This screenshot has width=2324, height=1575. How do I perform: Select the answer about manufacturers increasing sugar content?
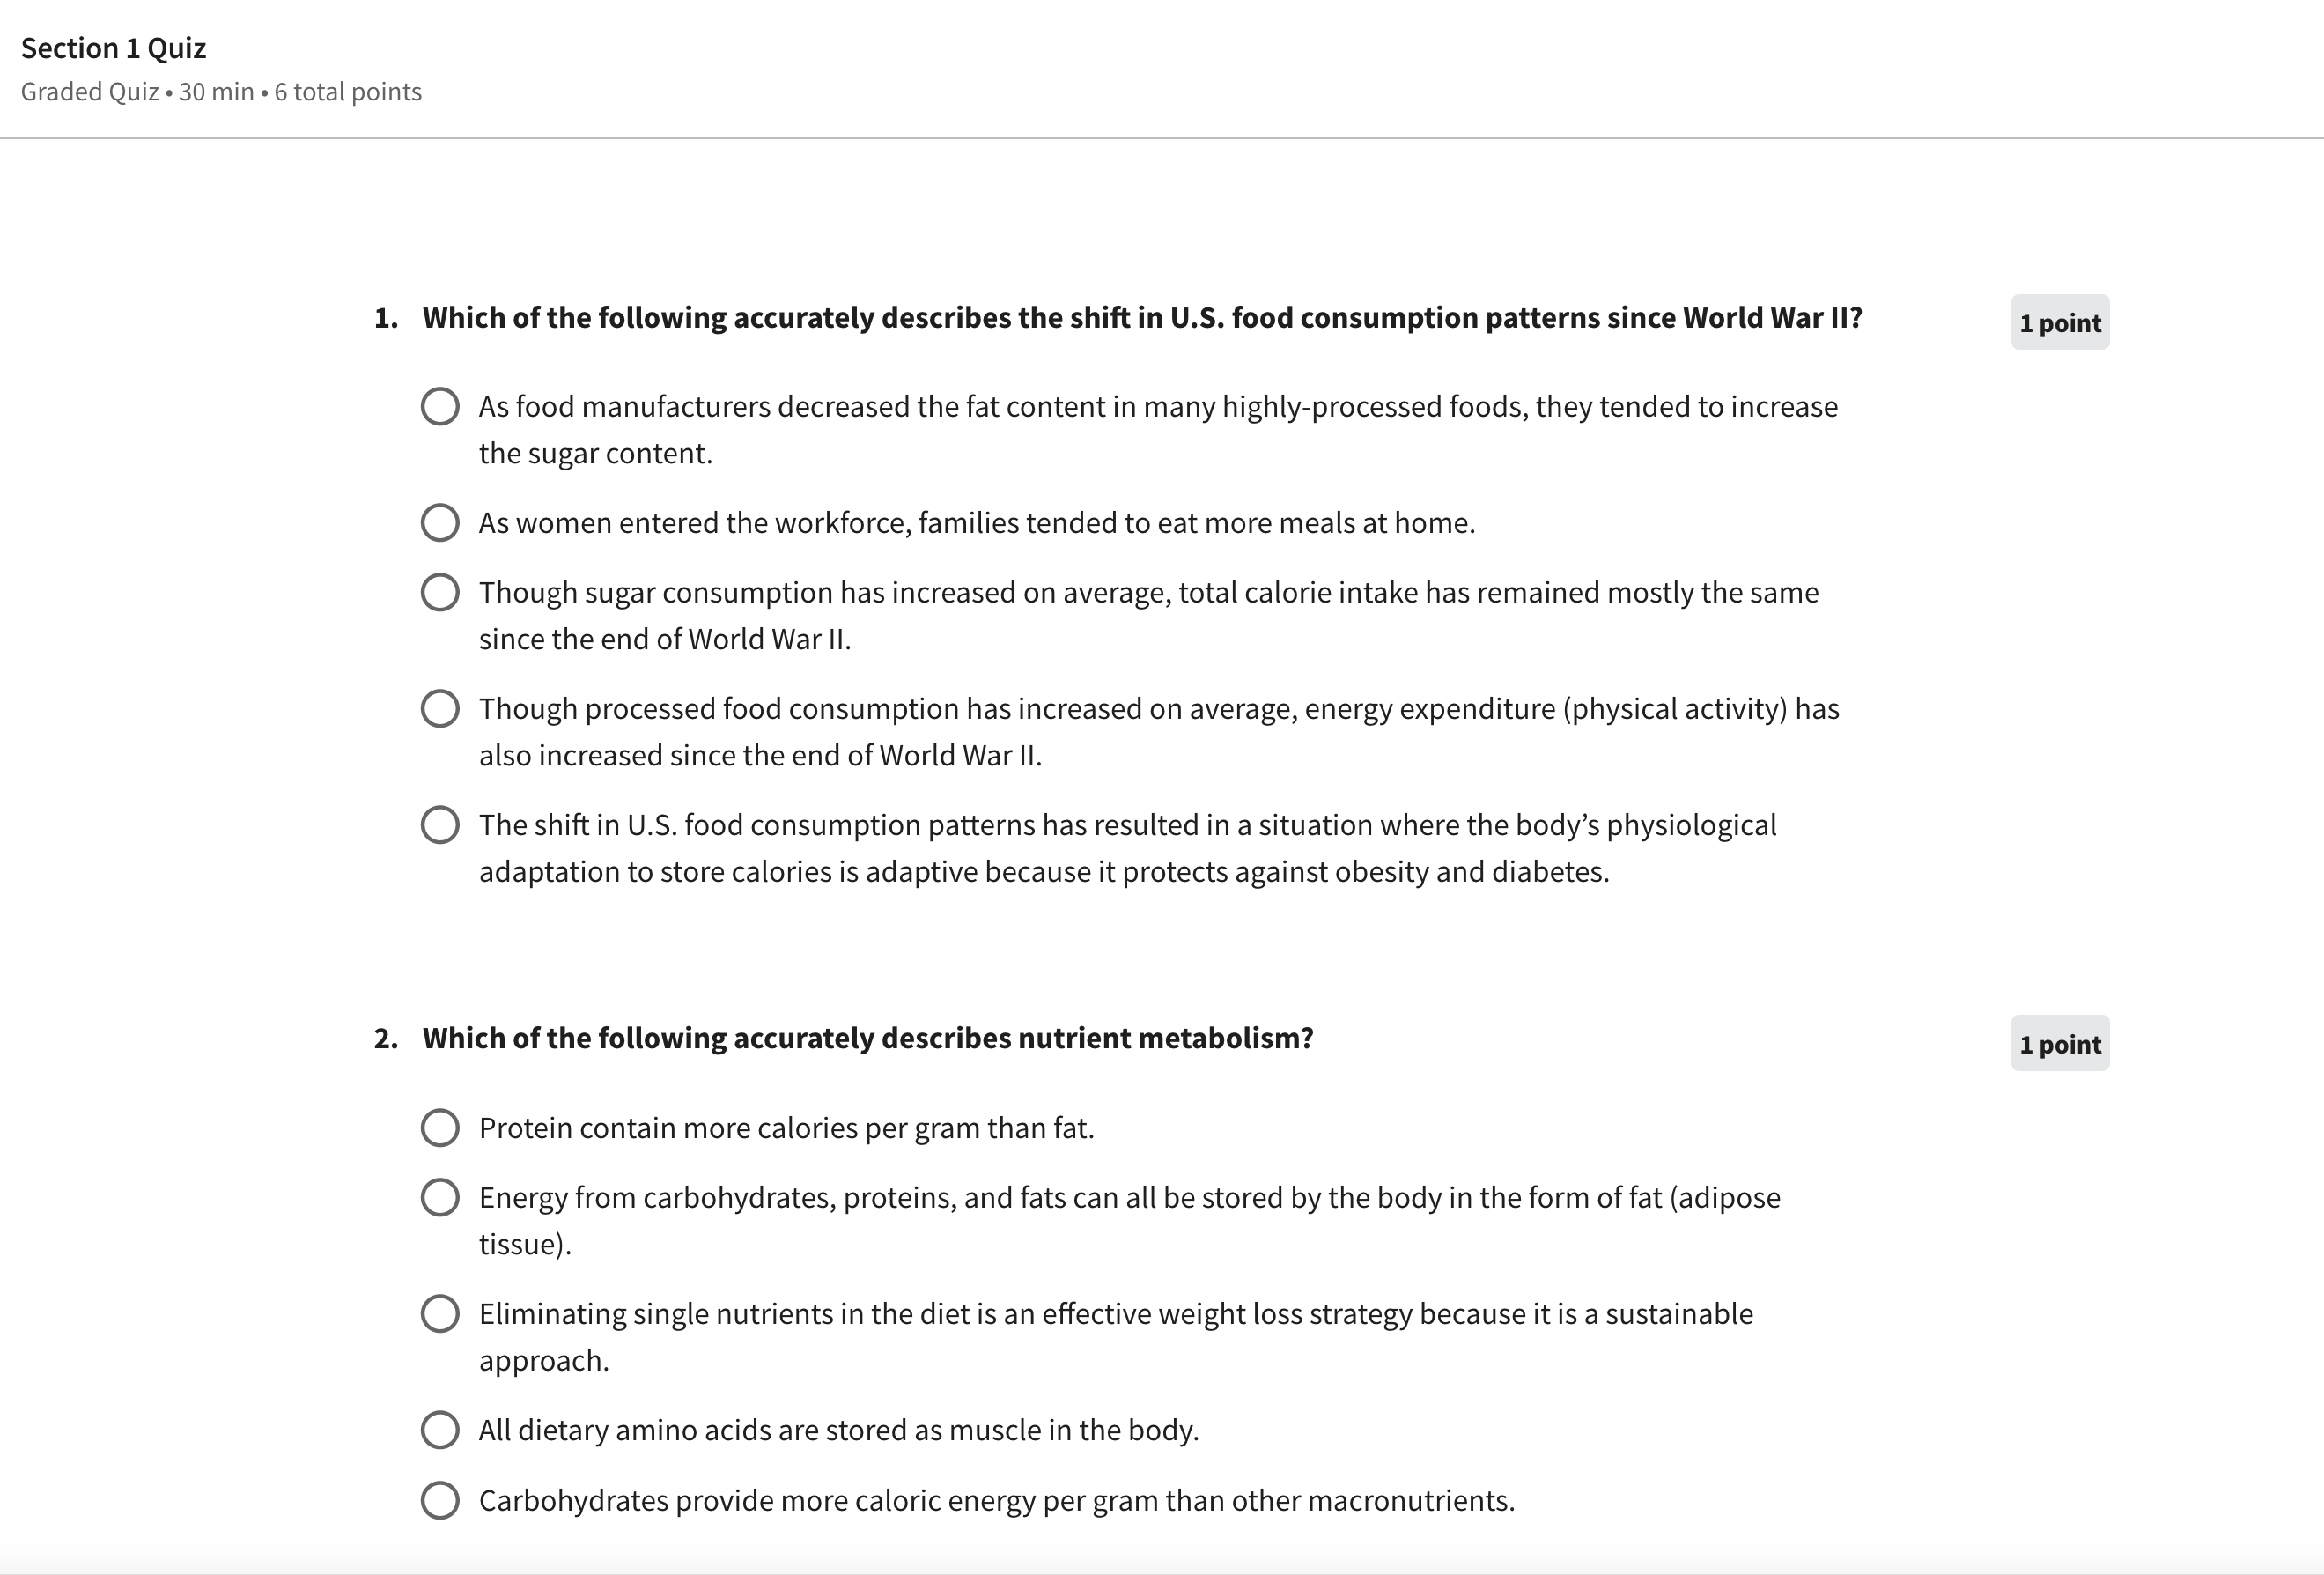[x=440, y=407]
